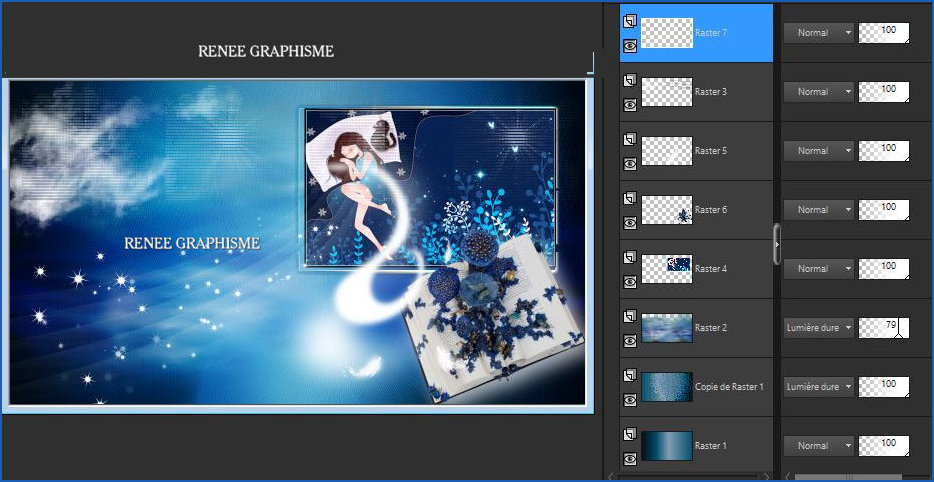The image size is (934, 482).
Task: Click the layer type icon of Raster 2
Action: [630, 316]
